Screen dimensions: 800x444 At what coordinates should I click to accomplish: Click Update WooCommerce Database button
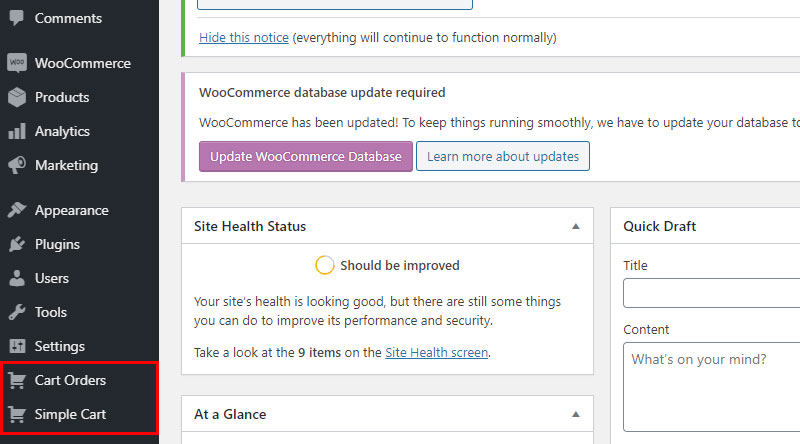coord(306,156)
